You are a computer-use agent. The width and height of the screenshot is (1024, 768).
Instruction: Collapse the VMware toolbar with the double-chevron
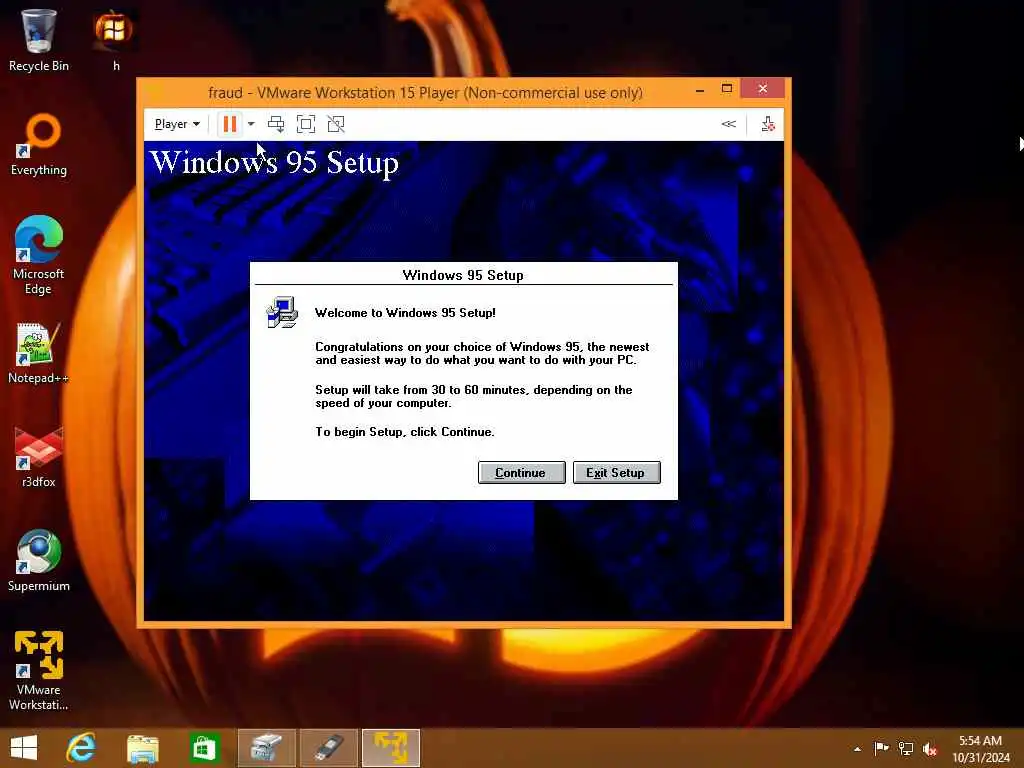click(x=729, y=124)
